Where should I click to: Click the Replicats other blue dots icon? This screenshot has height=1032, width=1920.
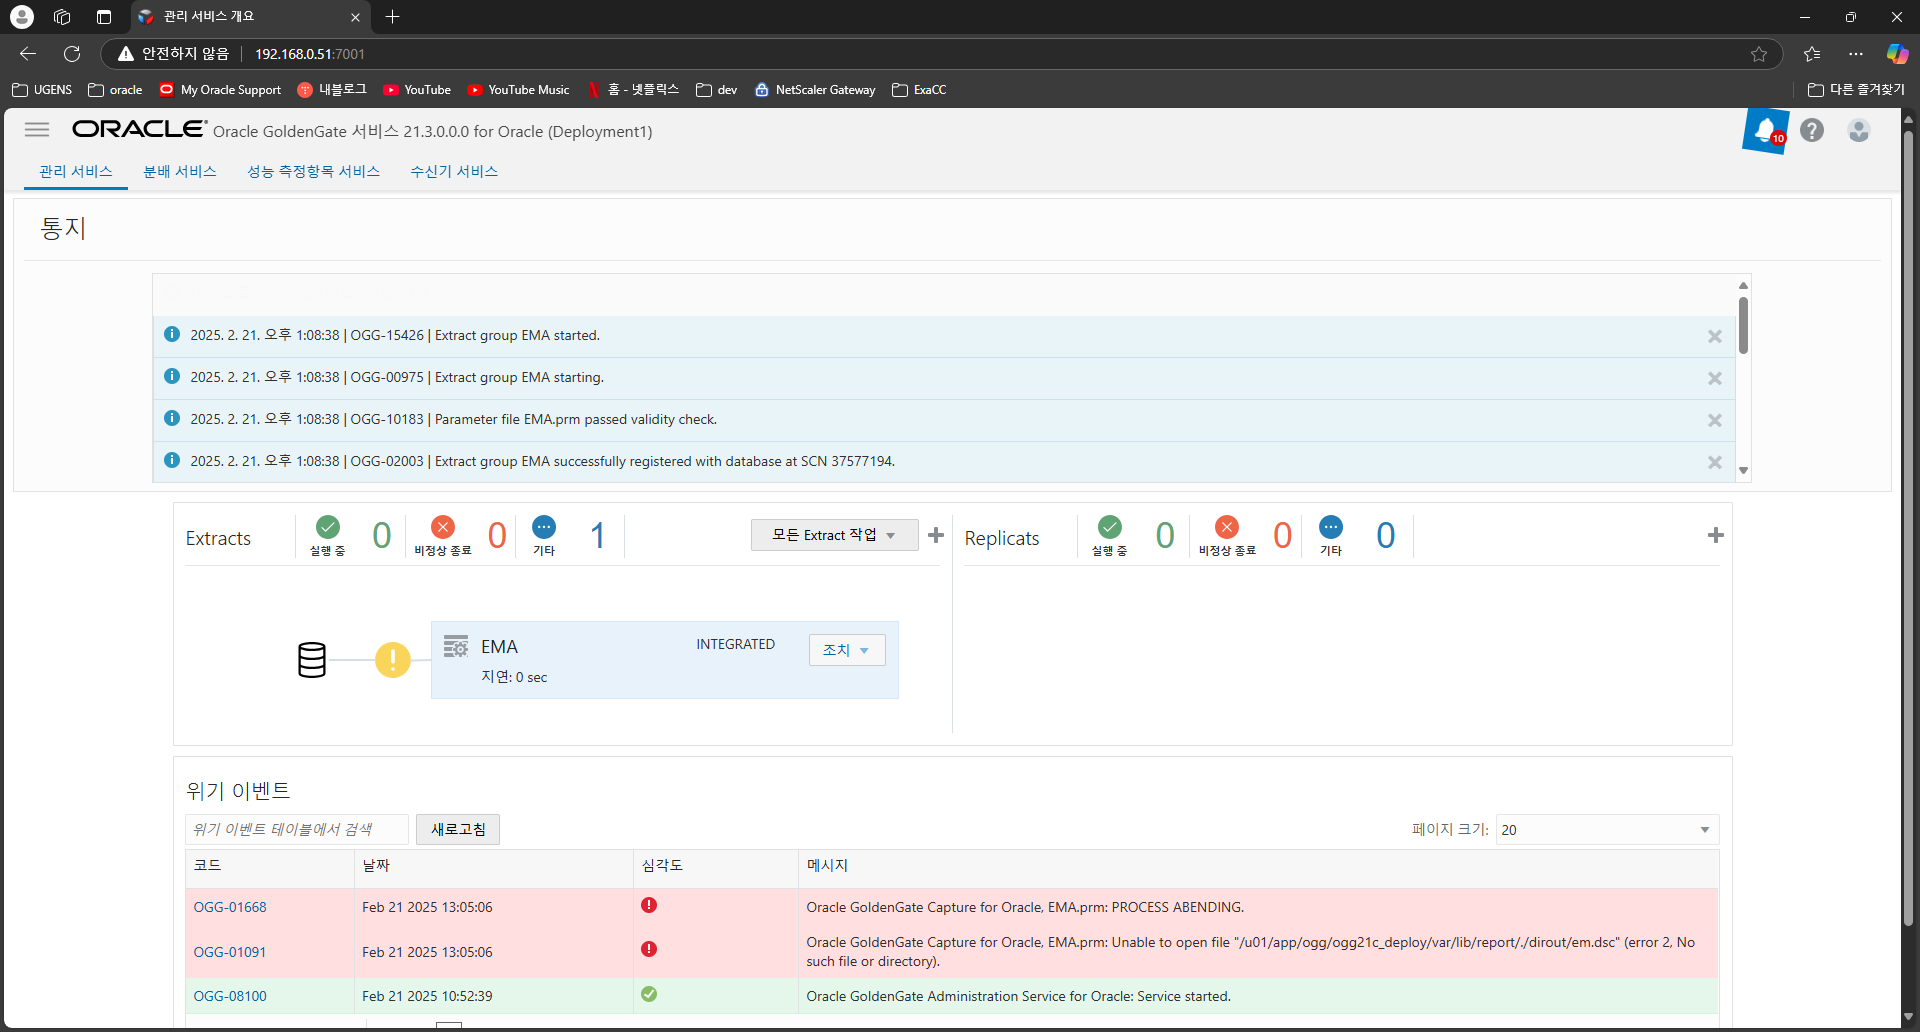[1331, 527]
